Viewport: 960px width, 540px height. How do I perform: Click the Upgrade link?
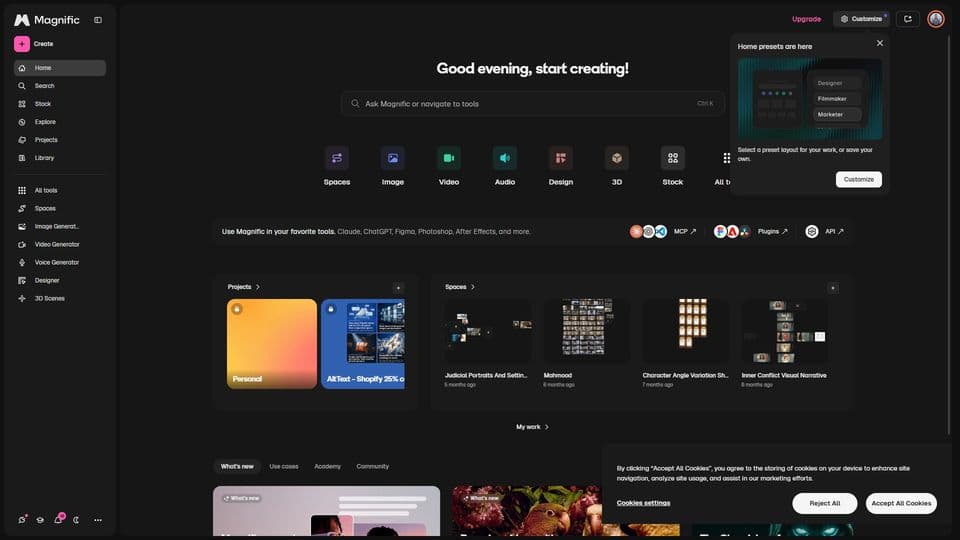coord(806,19)
